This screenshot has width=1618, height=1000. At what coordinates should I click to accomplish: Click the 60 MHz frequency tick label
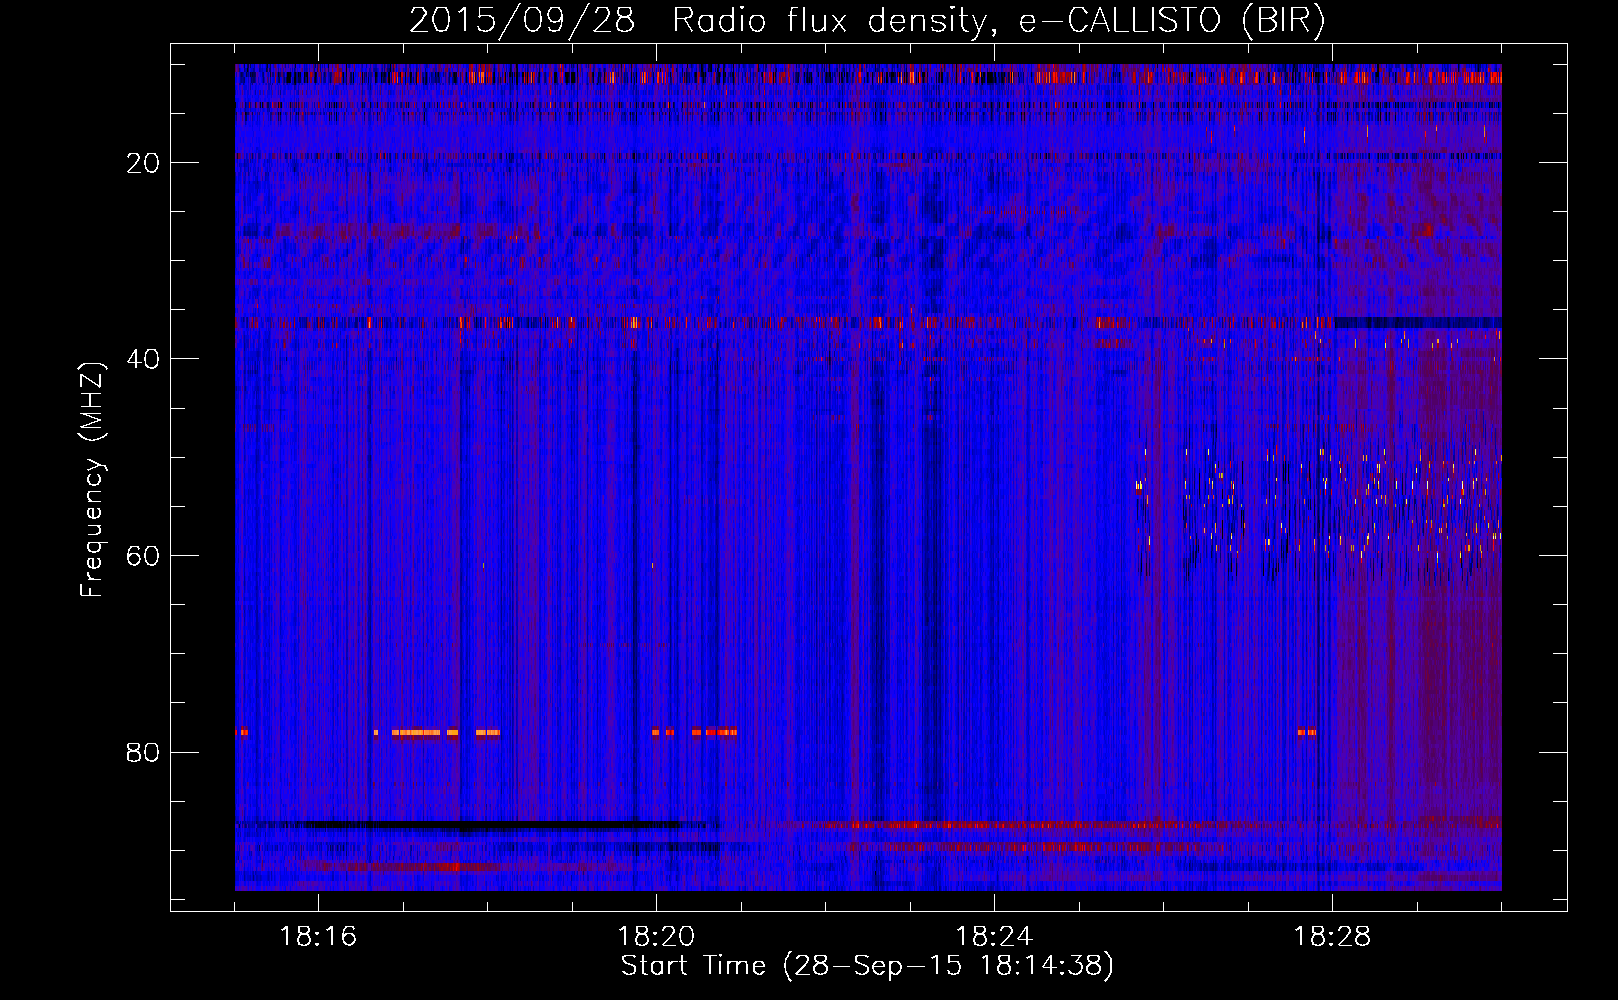pos(143,556)
